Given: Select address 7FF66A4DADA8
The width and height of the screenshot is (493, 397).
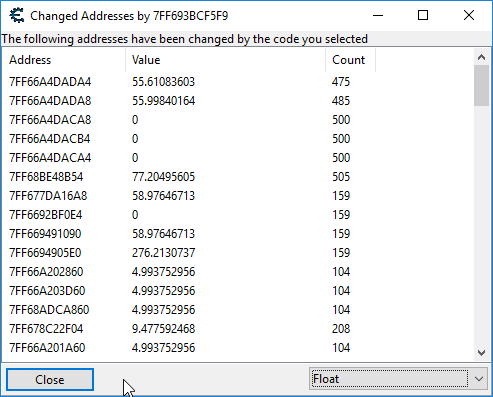Looking at the screenshot, I should tap(50, 101).
